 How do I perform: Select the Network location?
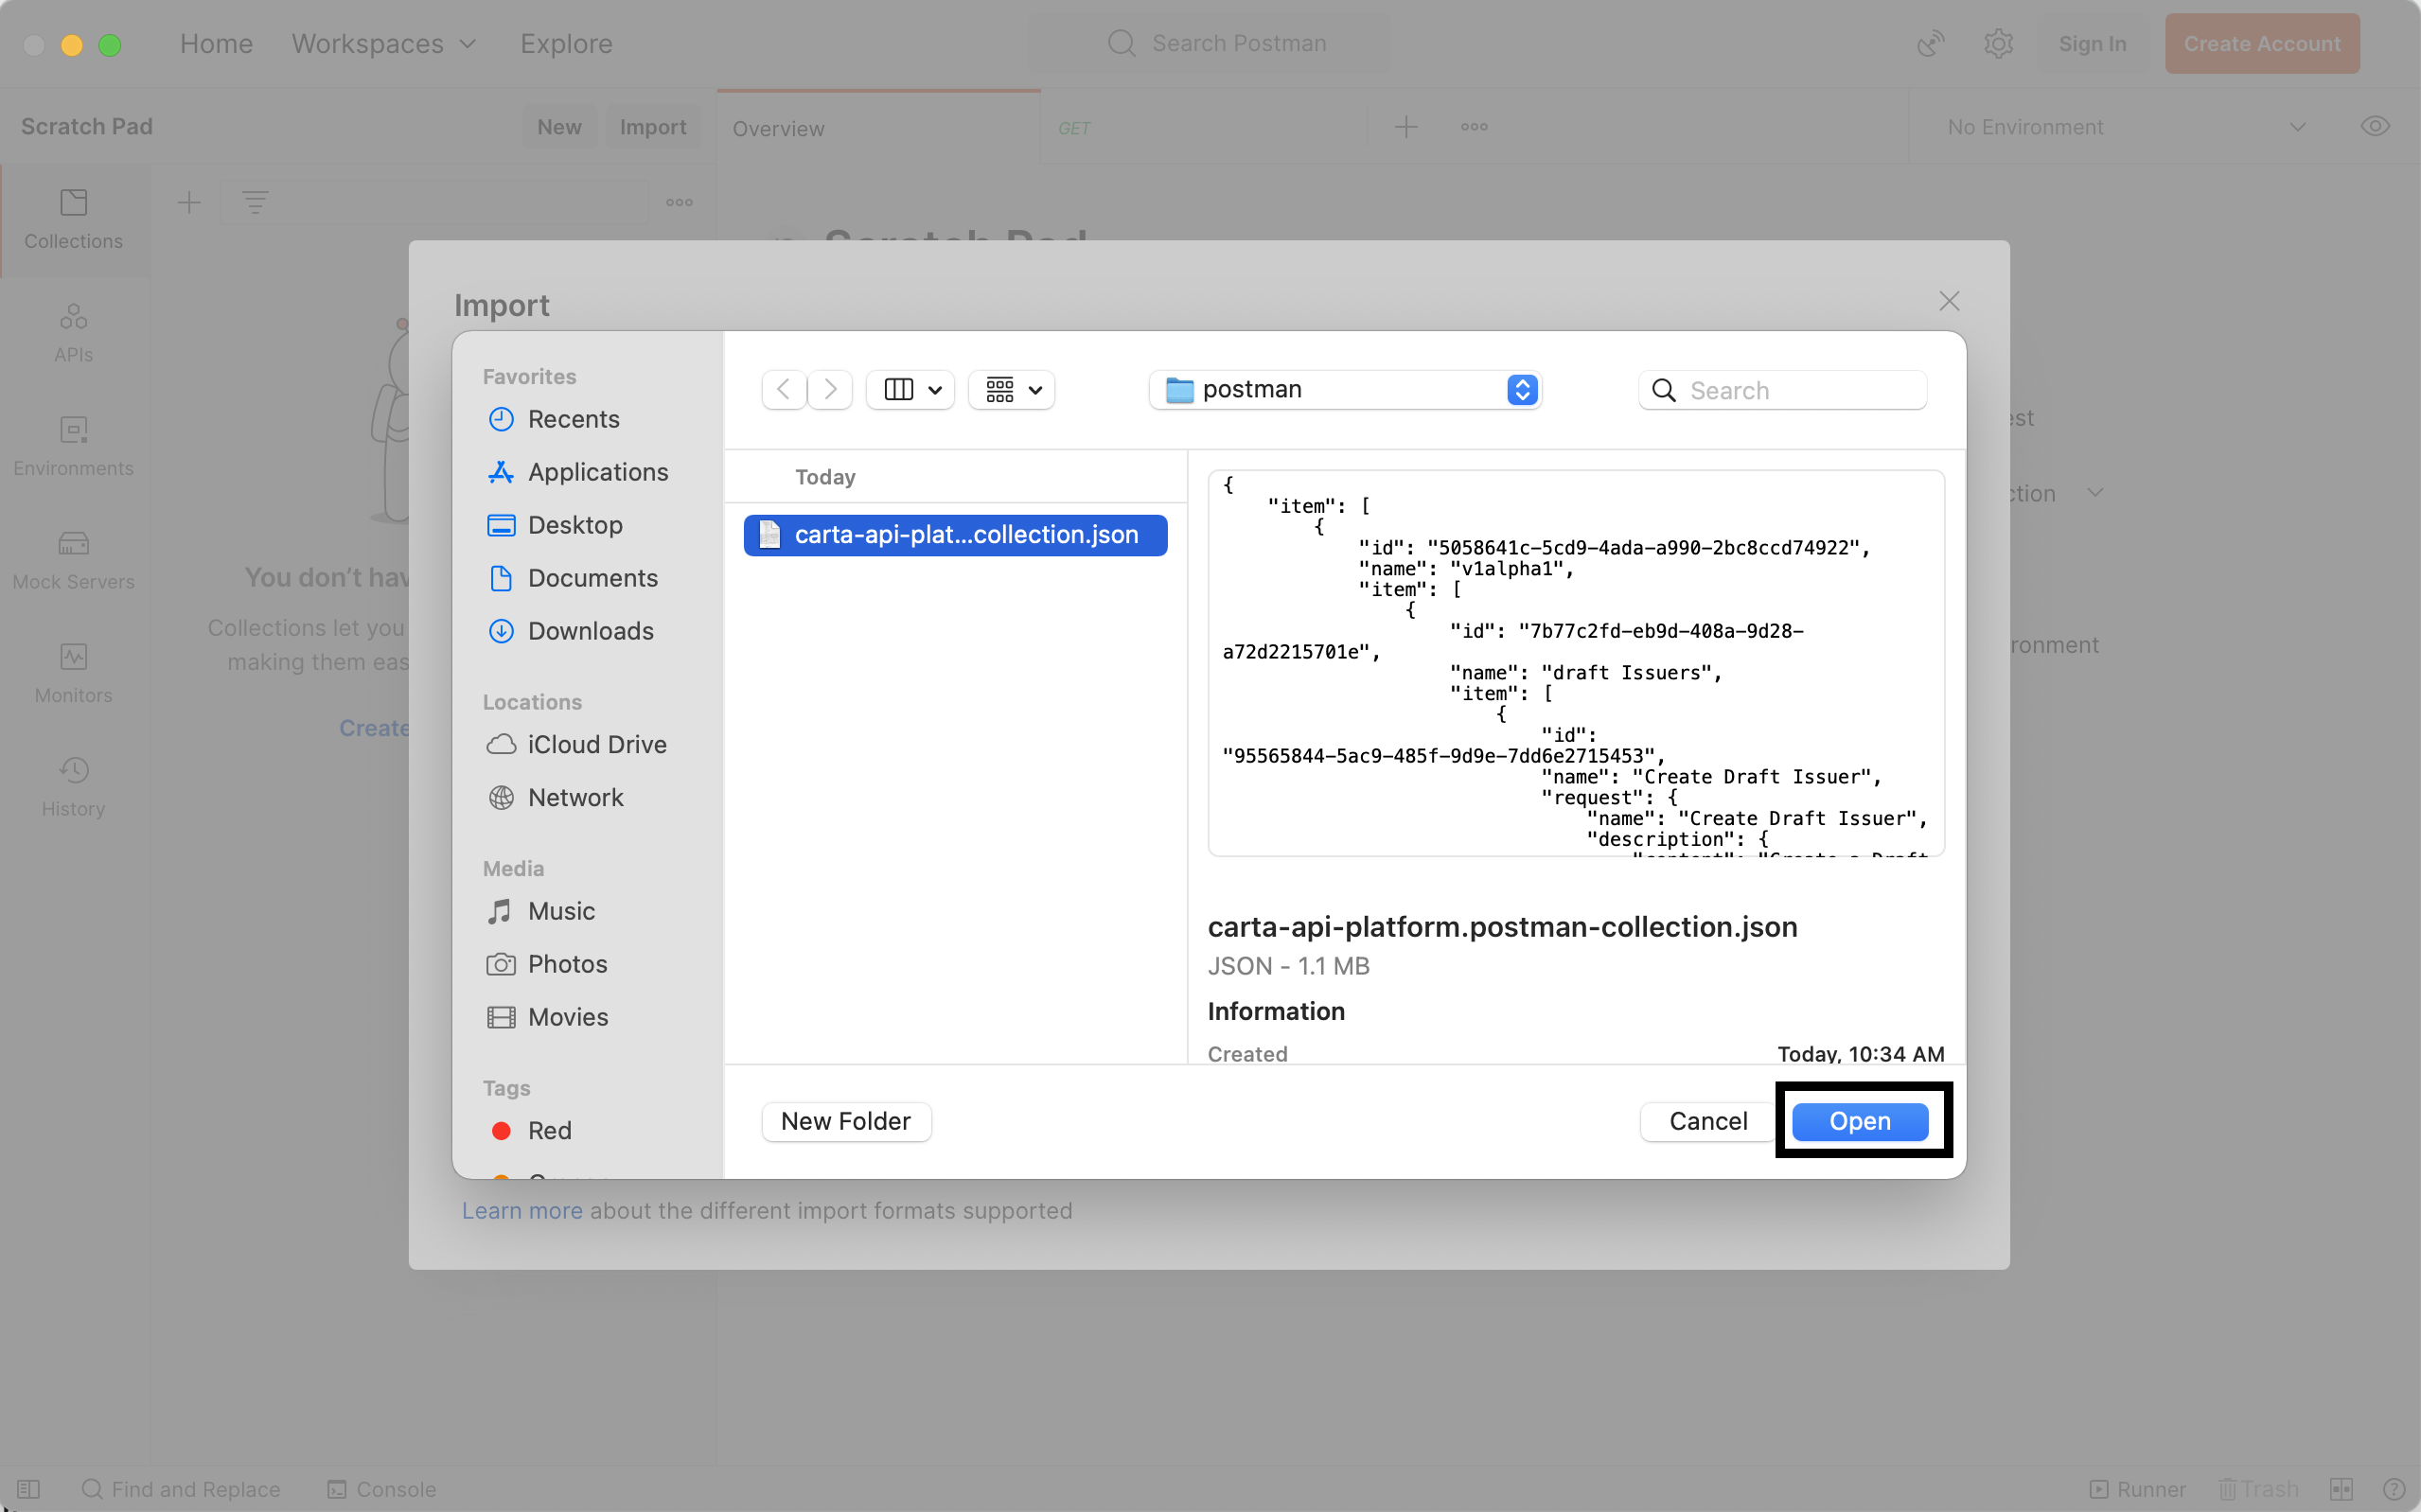575,798
